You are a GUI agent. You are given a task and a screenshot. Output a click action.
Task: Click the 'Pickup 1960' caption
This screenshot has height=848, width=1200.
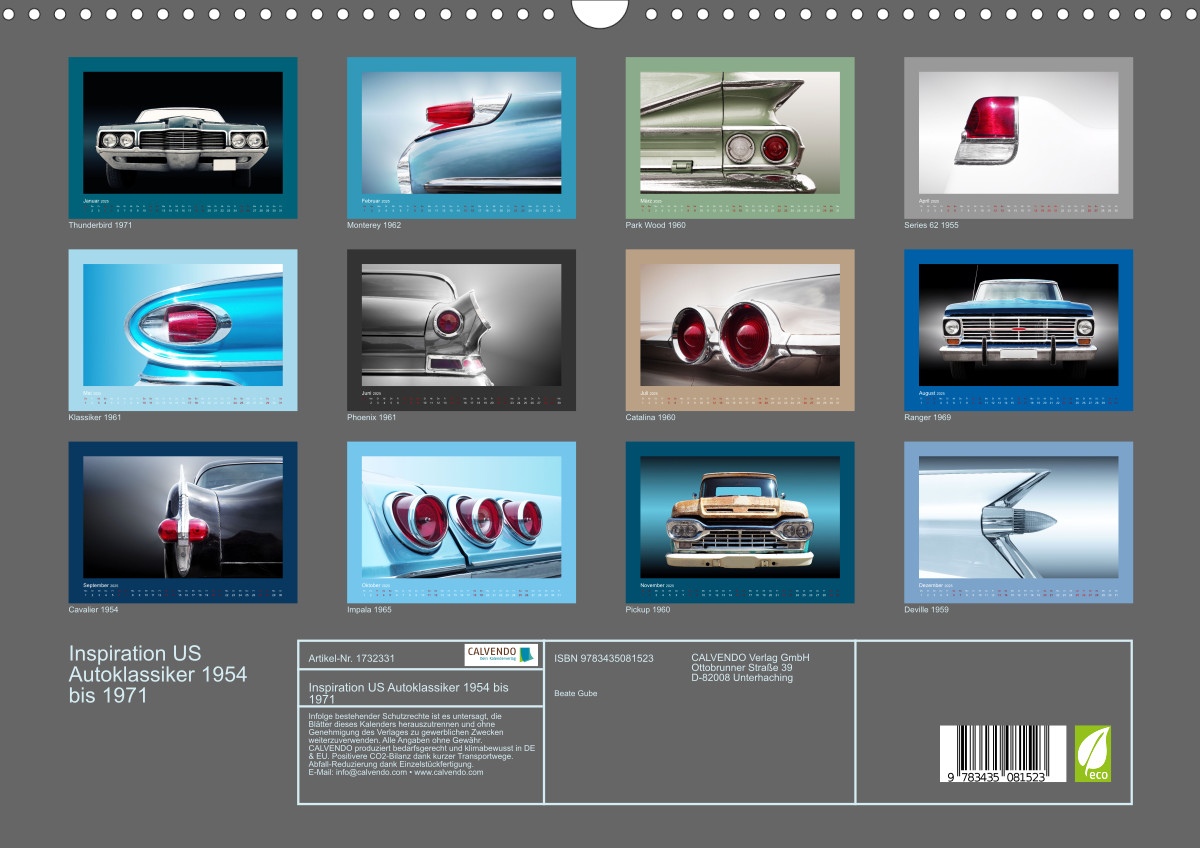pyautogui.click(x=648, y=609)
